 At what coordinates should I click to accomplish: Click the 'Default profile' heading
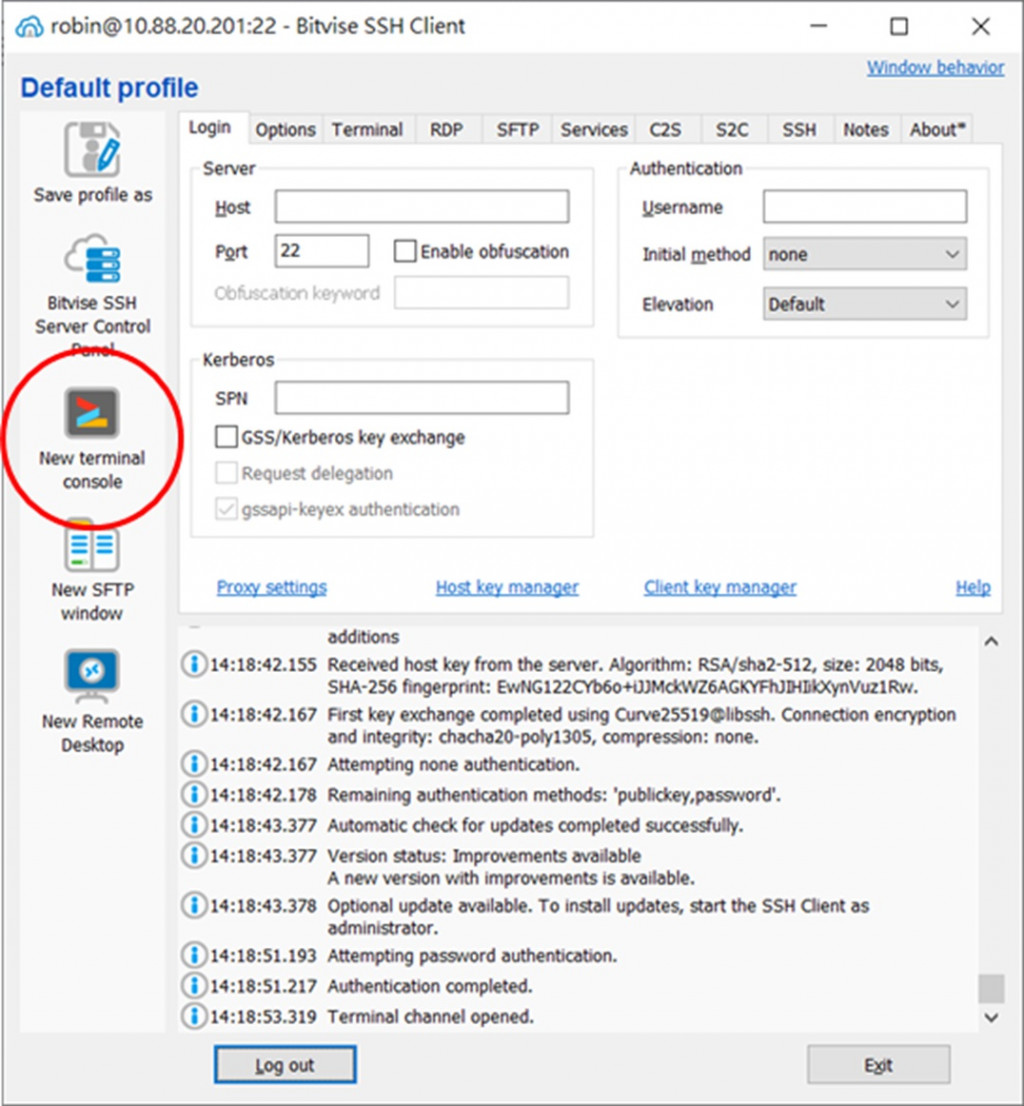(x=109, y=87)
